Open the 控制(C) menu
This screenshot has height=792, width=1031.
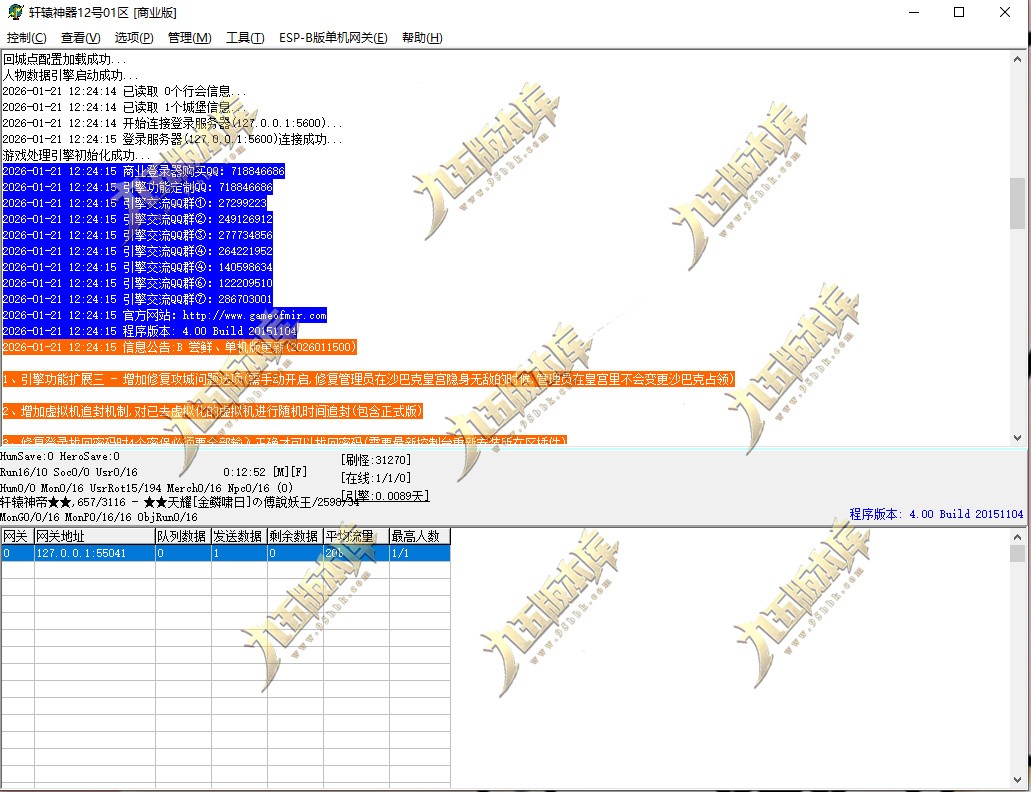click(26, 38)
